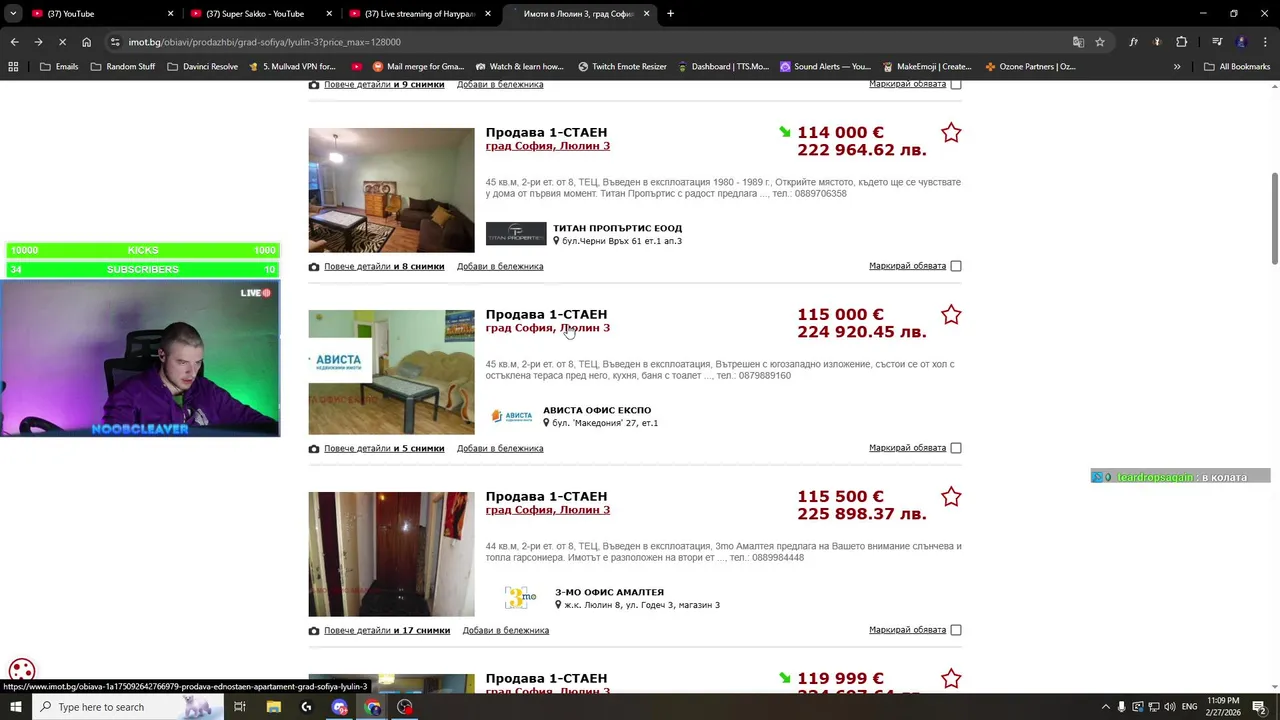Screen dimensions: 1280x720
Task: Open notification center in system tray
Action: (x=1259, y=707)
